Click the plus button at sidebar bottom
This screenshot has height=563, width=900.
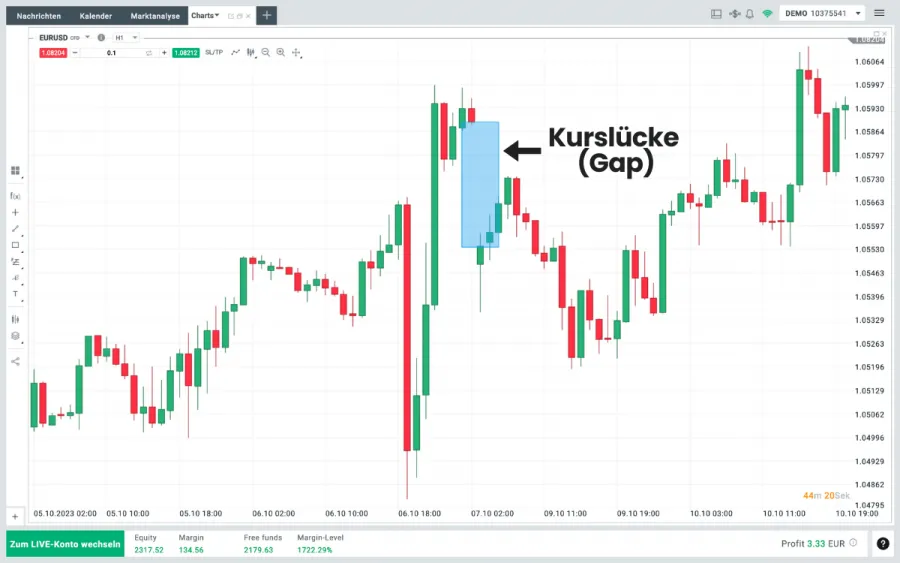click(x=15, y=517)
